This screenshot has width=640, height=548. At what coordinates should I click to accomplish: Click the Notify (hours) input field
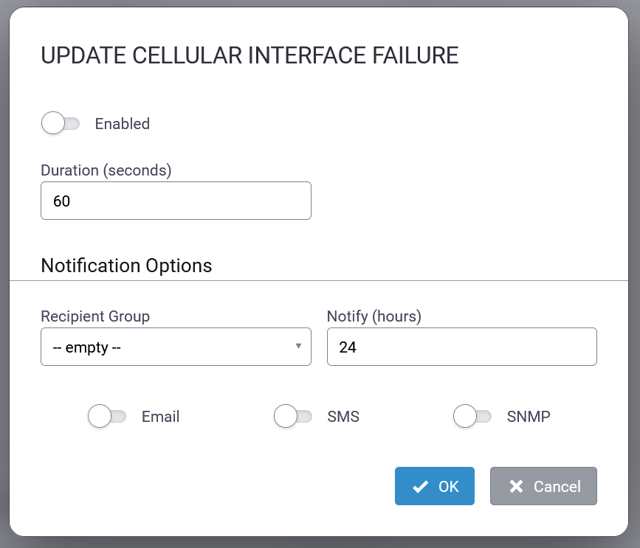(461, 347)
